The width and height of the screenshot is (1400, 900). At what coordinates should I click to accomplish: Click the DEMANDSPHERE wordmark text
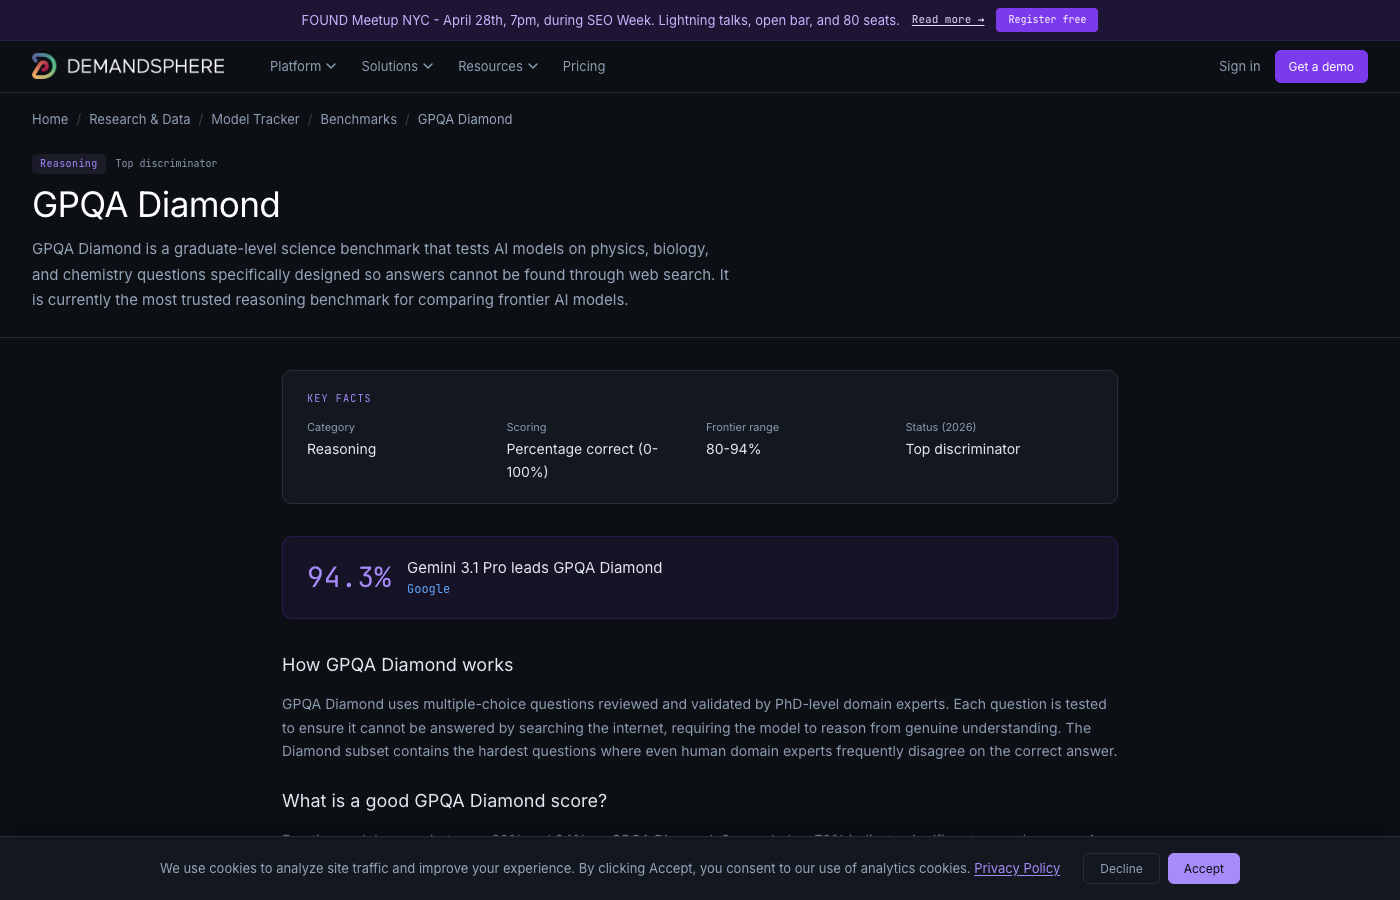point(146,66)
